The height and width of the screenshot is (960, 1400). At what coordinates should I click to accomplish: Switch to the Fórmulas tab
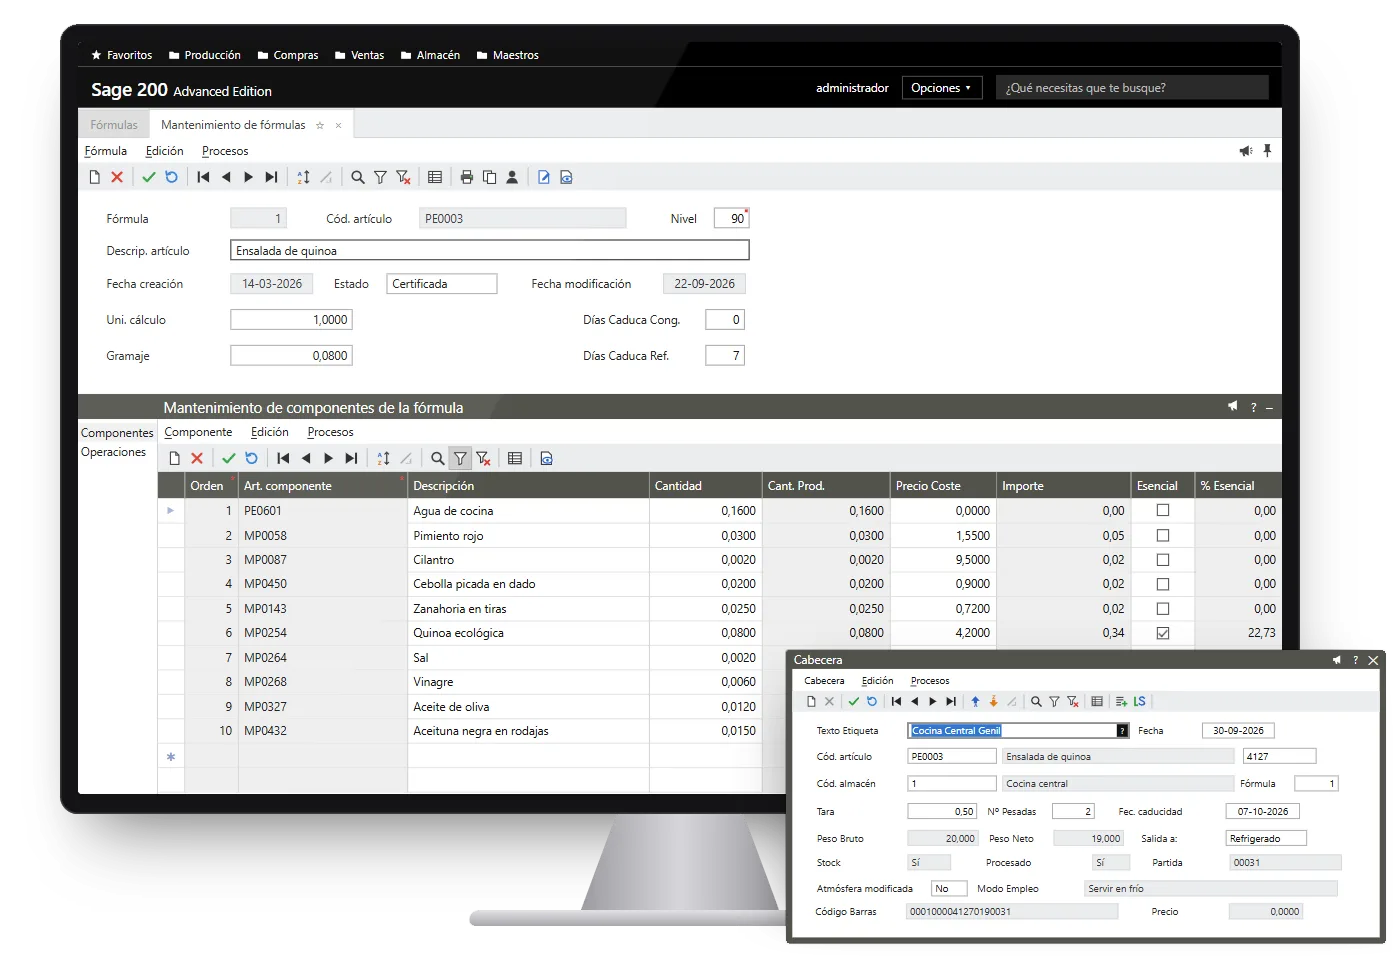[x=114, y=125]
